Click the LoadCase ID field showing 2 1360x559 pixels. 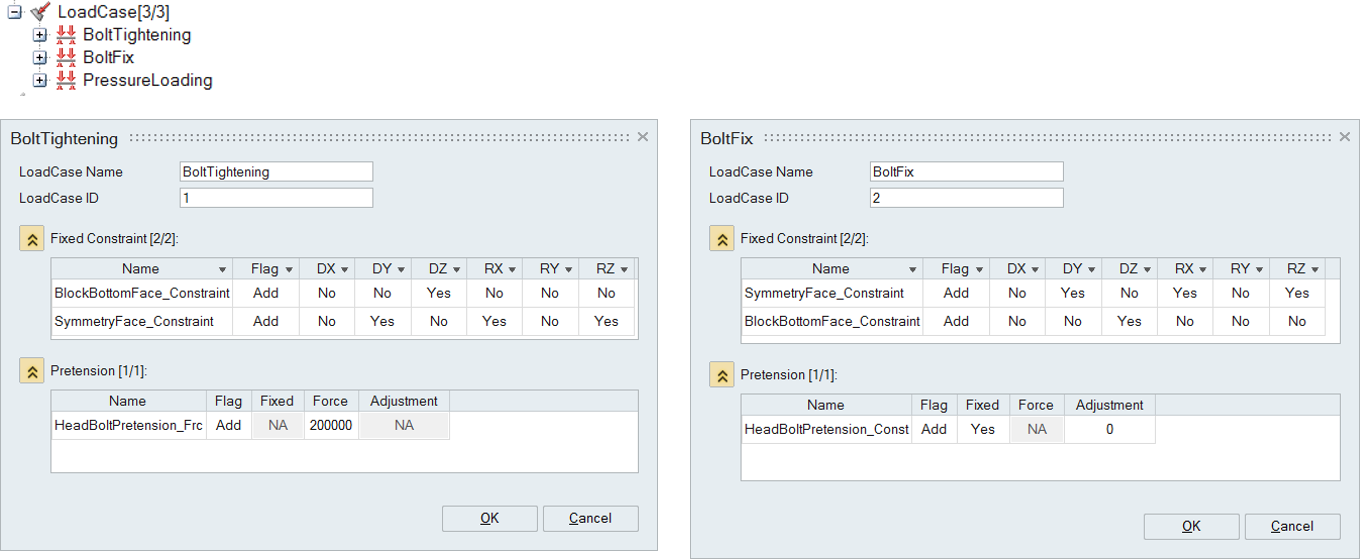pos(966,198)
